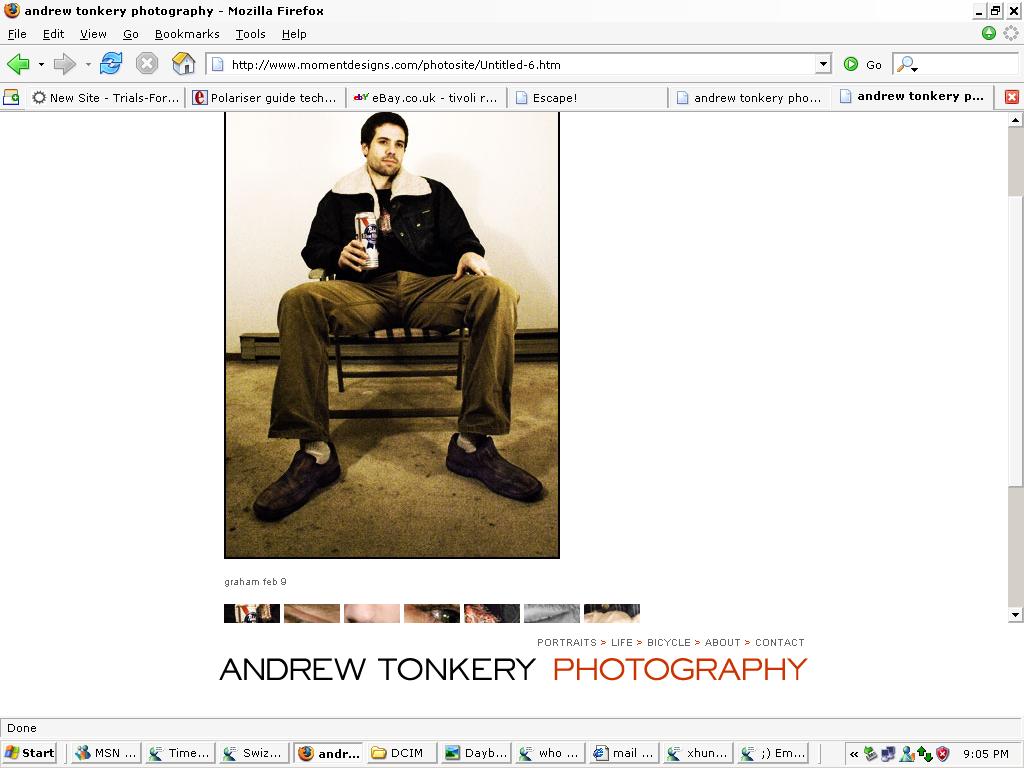Open the File menu
The width and height of the screenshot is (1024, 768).
(17, 34)
